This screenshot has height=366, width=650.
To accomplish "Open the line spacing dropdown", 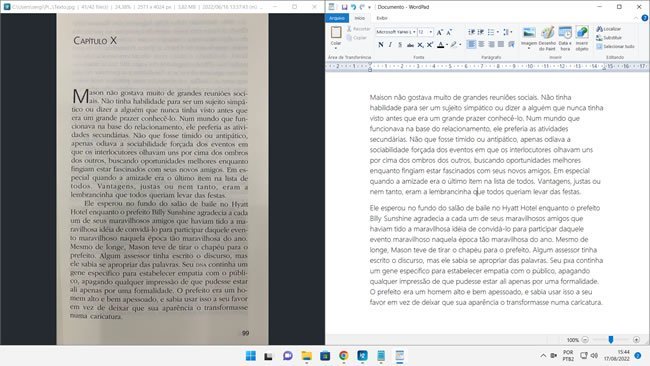I will tap(508, 32).
